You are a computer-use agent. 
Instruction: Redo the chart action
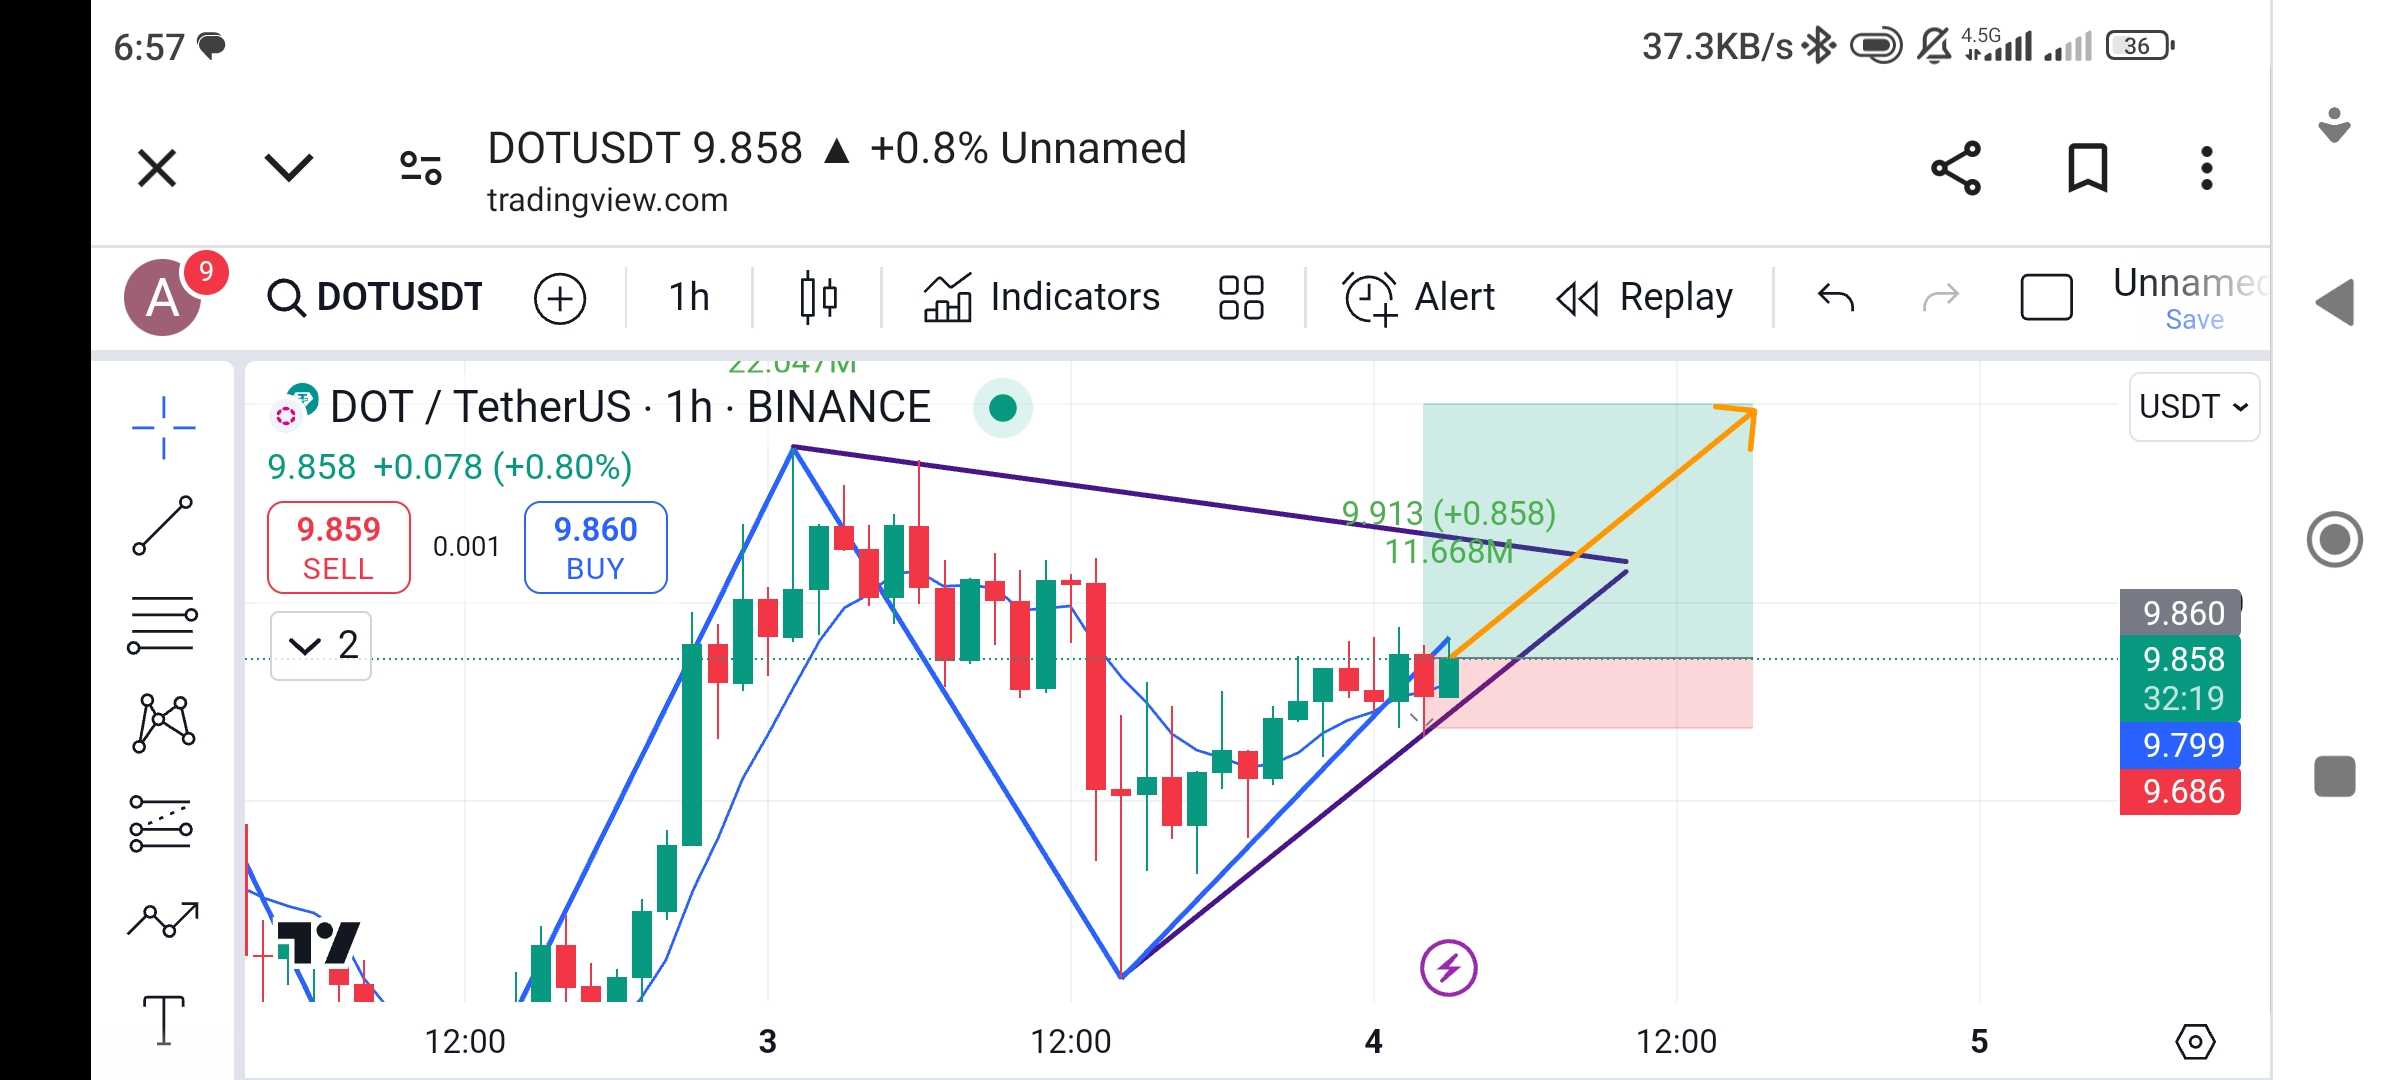pos(1941,297)
